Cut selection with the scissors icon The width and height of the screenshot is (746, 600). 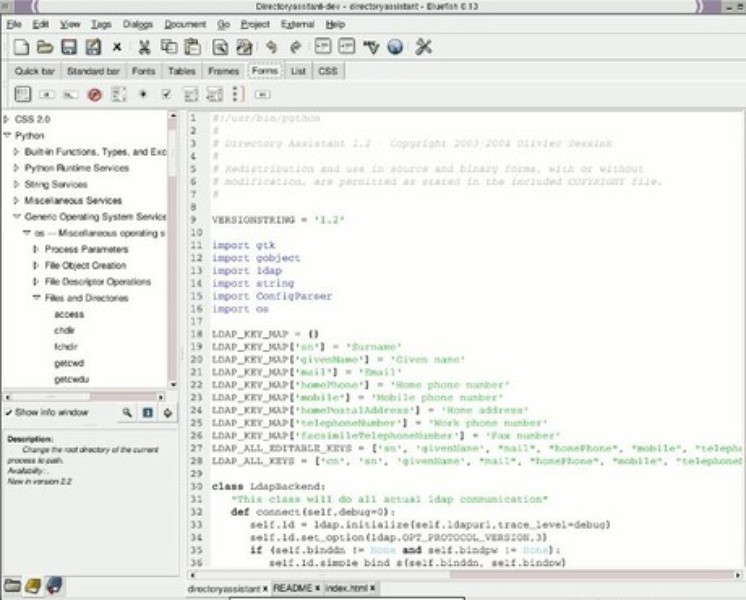[144, 47]
